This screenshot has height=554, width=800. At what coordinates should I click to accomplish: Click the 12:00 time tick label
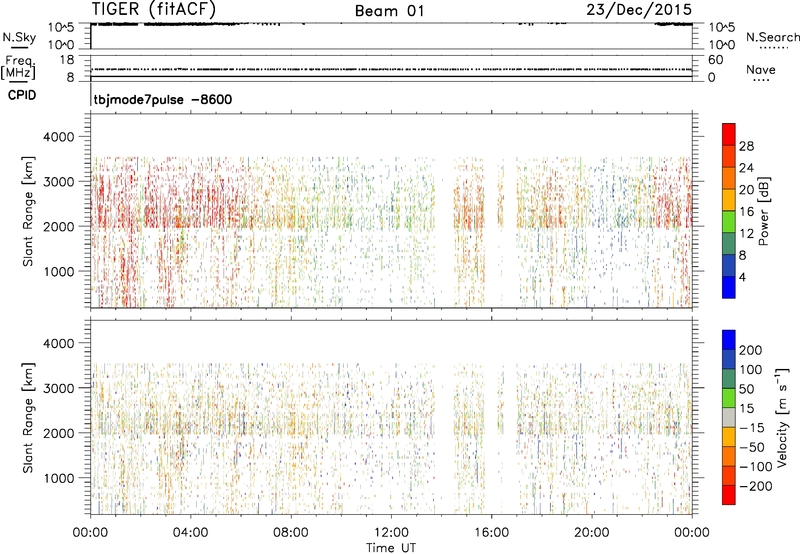(x=391, y=533)
